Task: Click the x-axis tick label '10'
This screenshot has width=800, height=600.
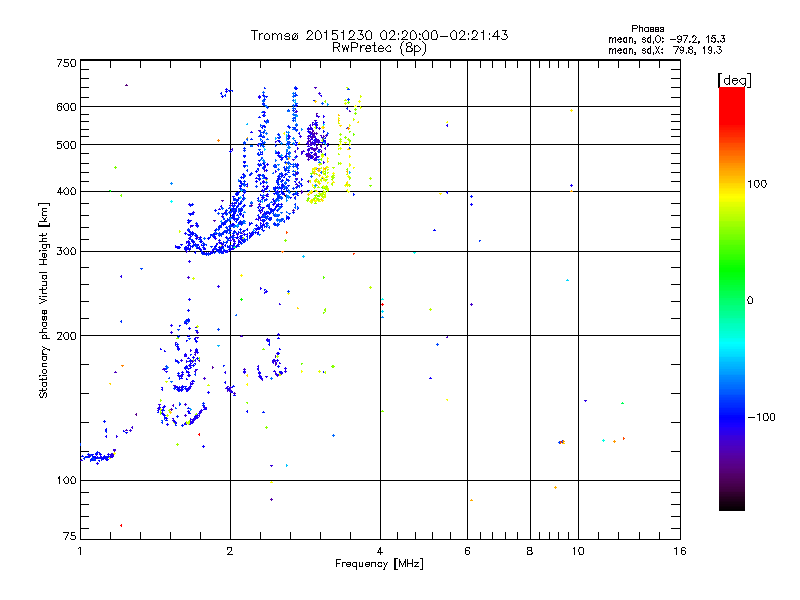Action: pyautogui.click(x=578, y=551)
